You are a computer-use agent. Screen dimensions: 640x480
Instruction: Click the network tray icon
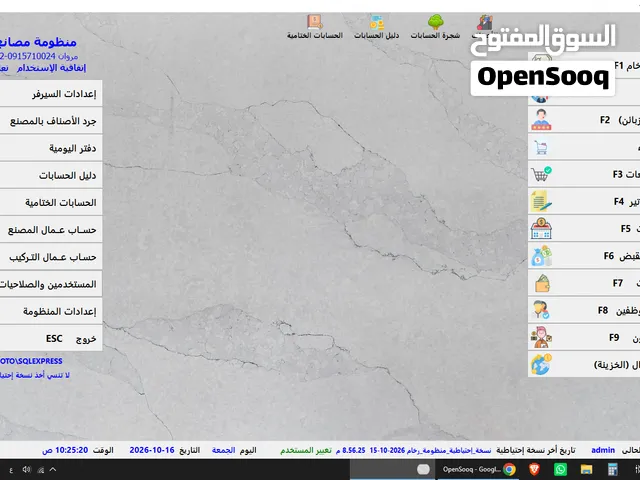[40, 470]
